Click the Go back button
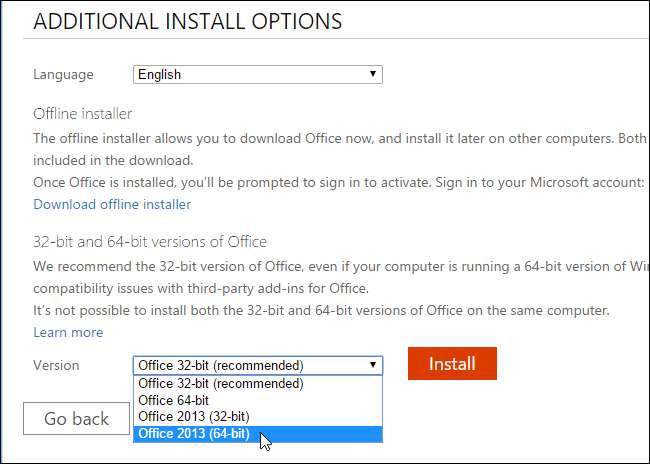Viewport: 650px width, 464px height. click(76, 419)
